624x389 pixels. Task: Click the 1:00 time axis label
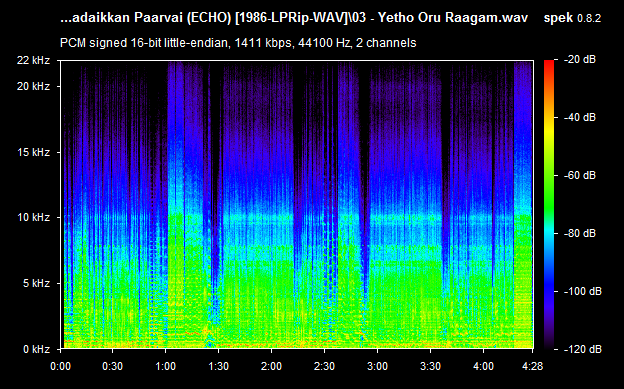tap(166, 366)
